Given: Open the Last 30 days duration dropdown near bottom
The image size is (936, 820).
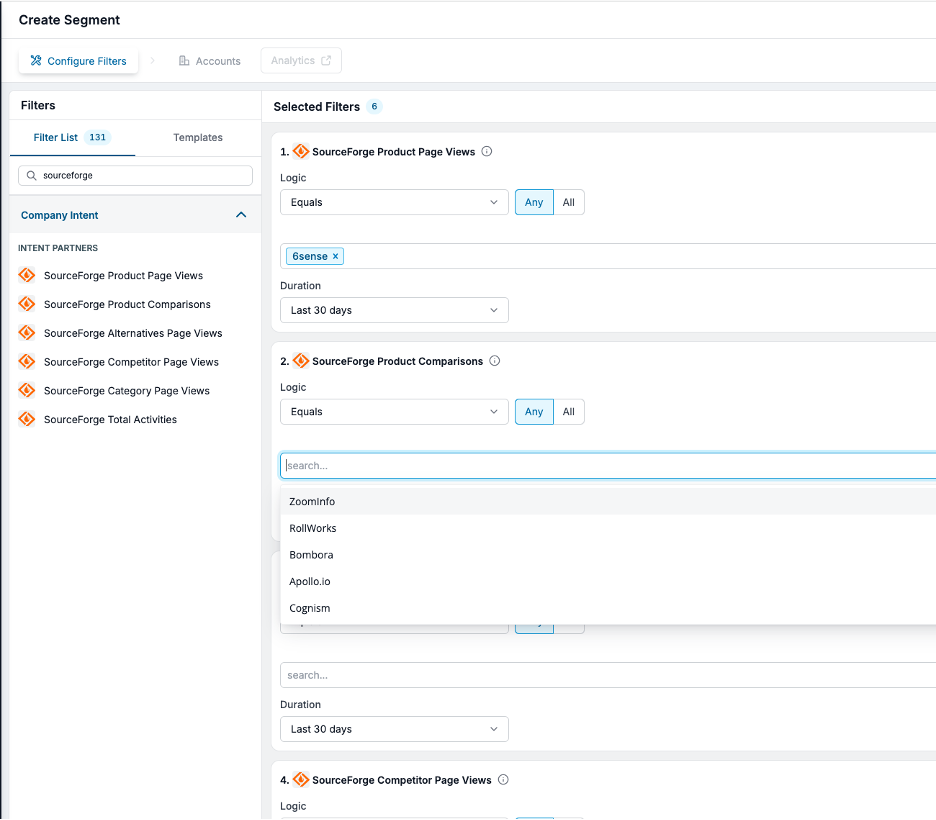Looking at the screenshot, I should click(x=394, y=729).
